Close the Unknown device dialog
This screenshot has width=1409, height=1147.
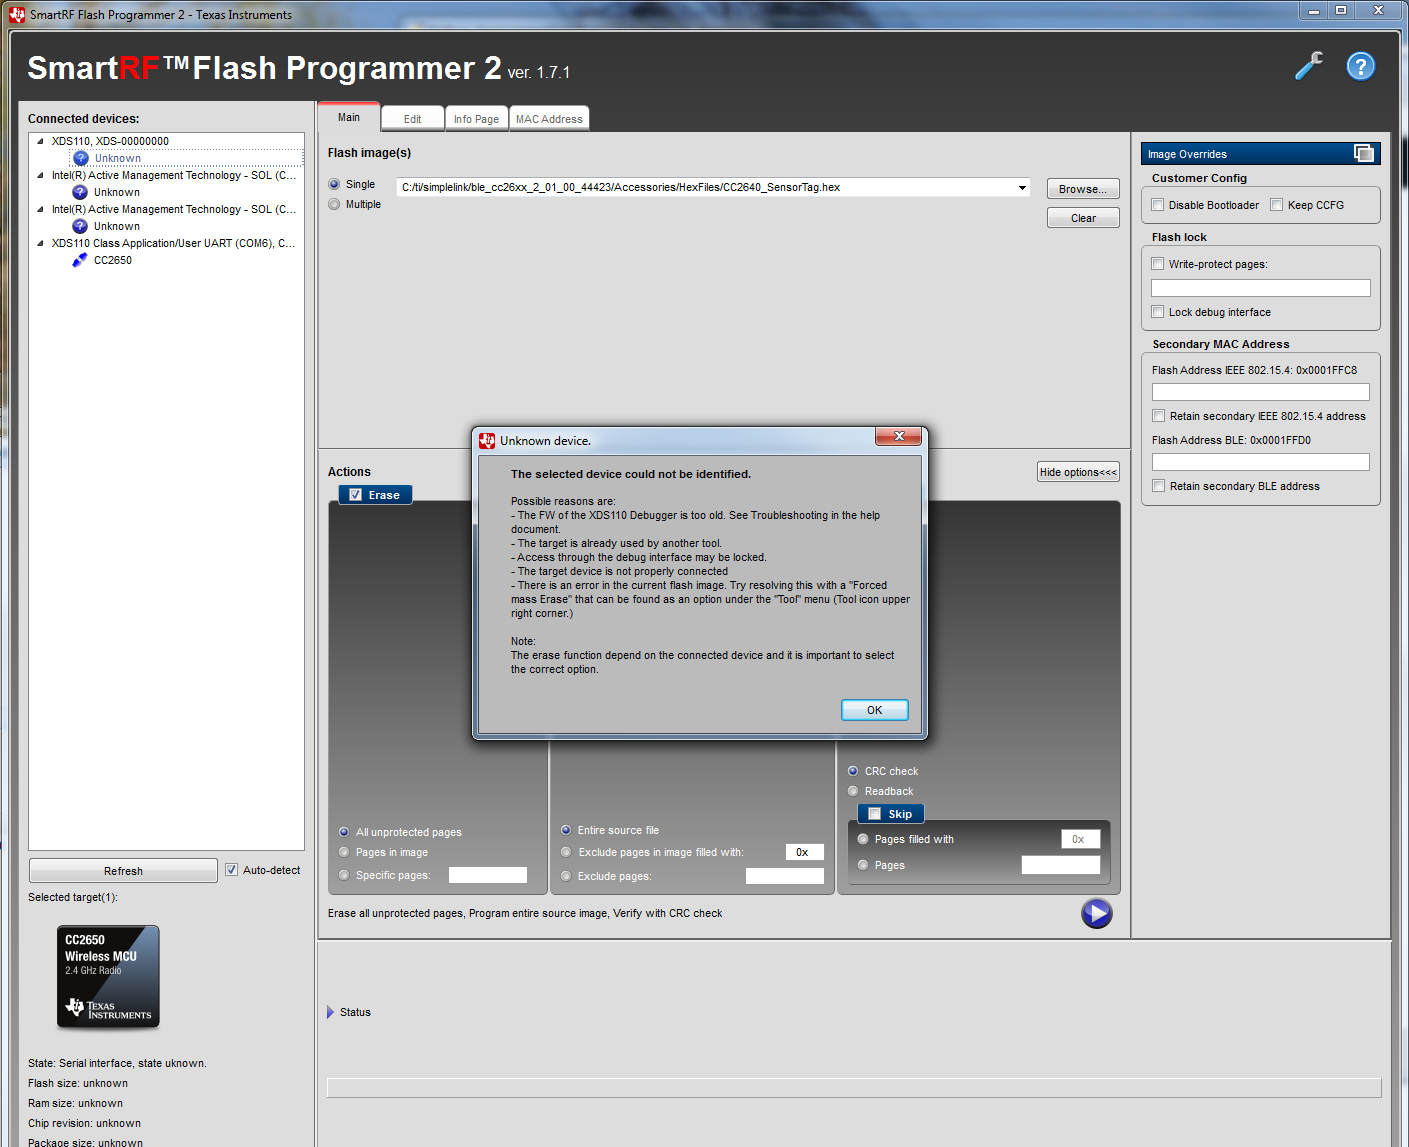click(899, 436)
